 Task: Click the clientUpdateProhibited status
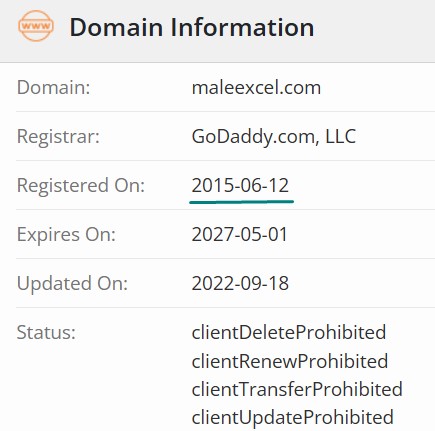(x=293, y=417)
